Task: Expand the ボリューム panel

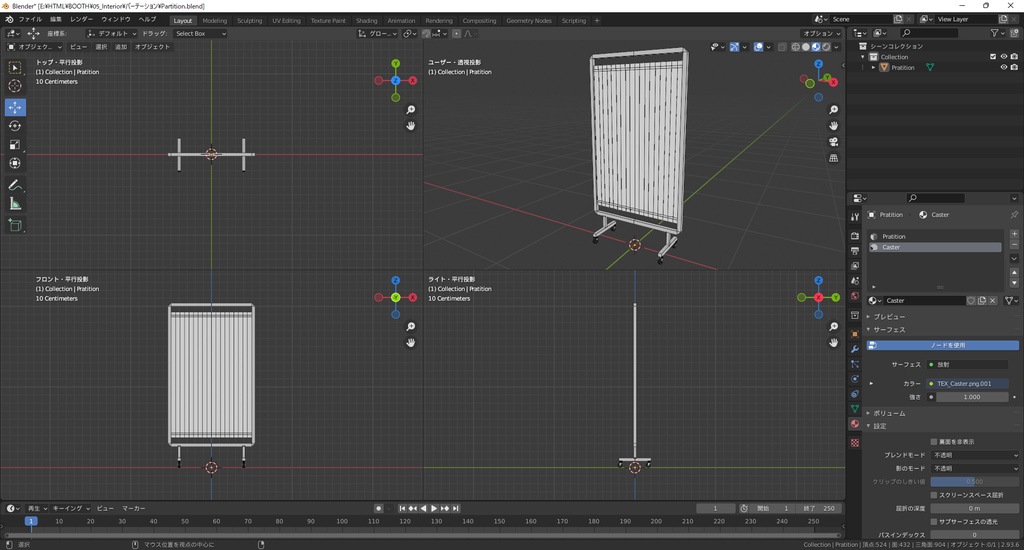Action: tap(890, 413)
